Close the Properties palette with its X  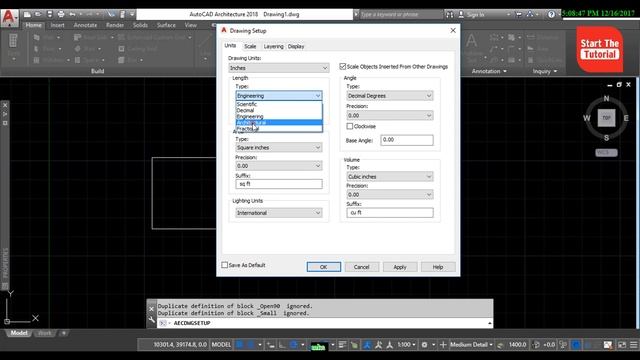pyautogui.click(x=5, y=105)
